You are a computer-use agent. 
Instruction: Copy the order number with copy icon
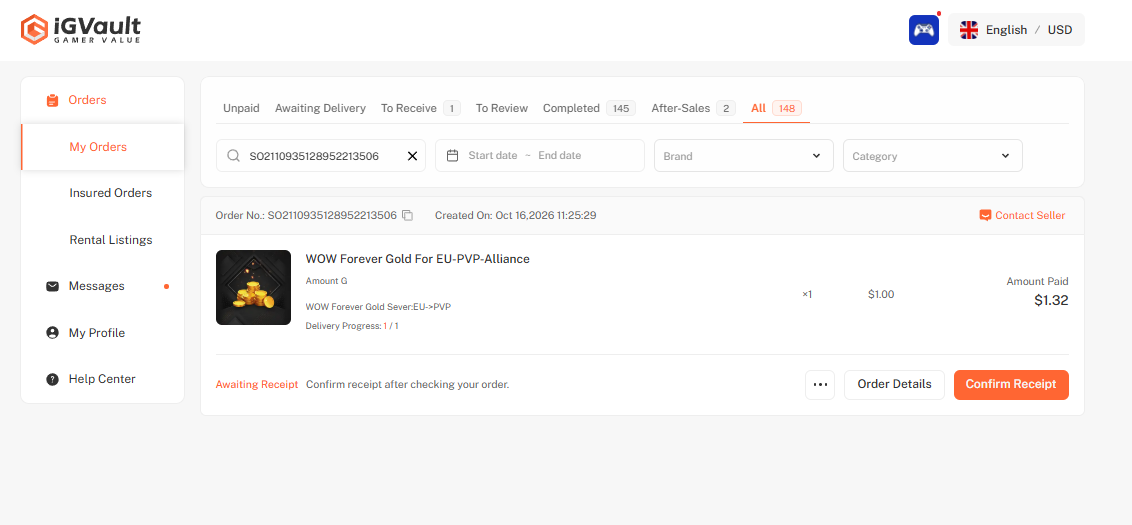(407, 215)
